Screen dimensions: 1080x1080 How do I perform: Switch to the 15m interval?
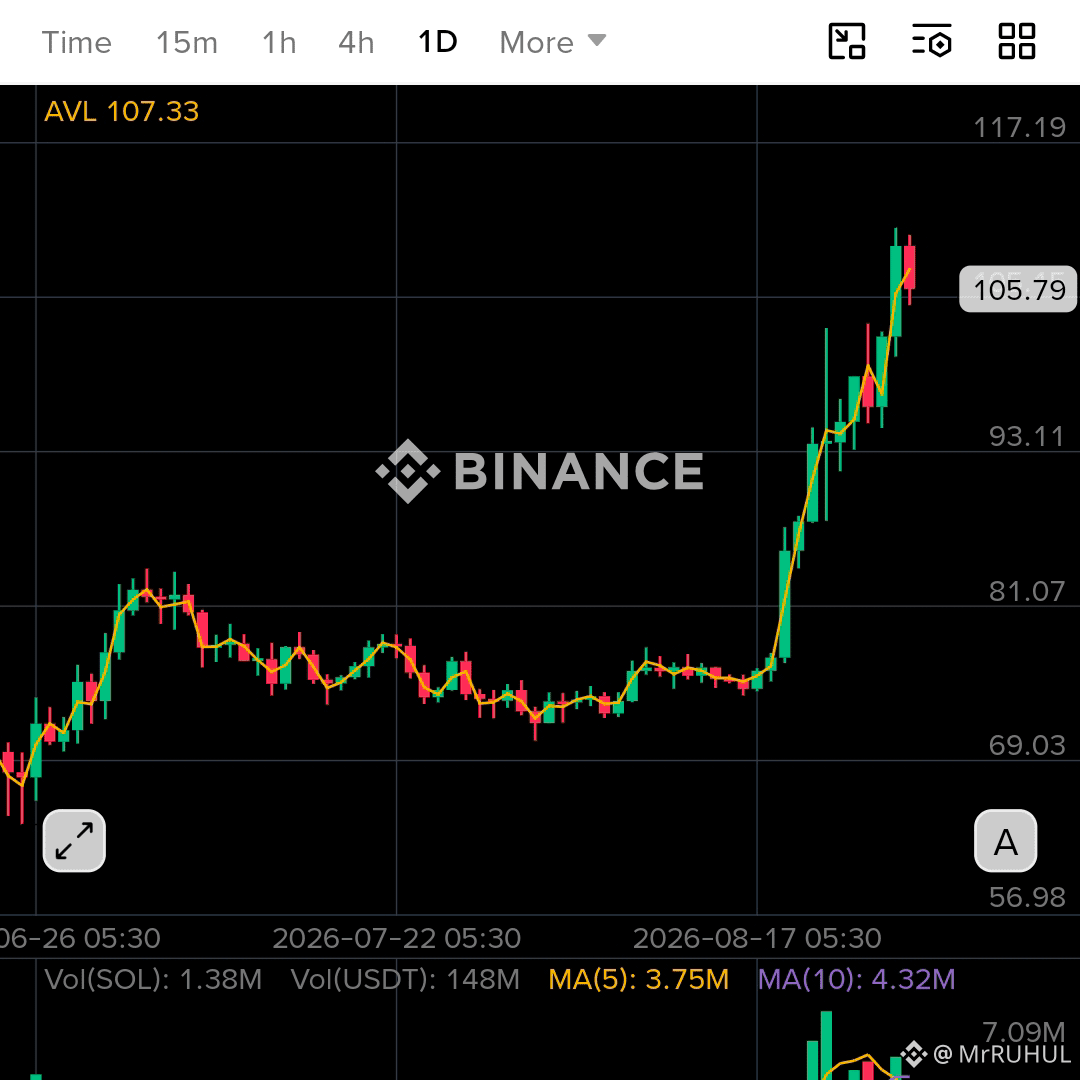187,43
